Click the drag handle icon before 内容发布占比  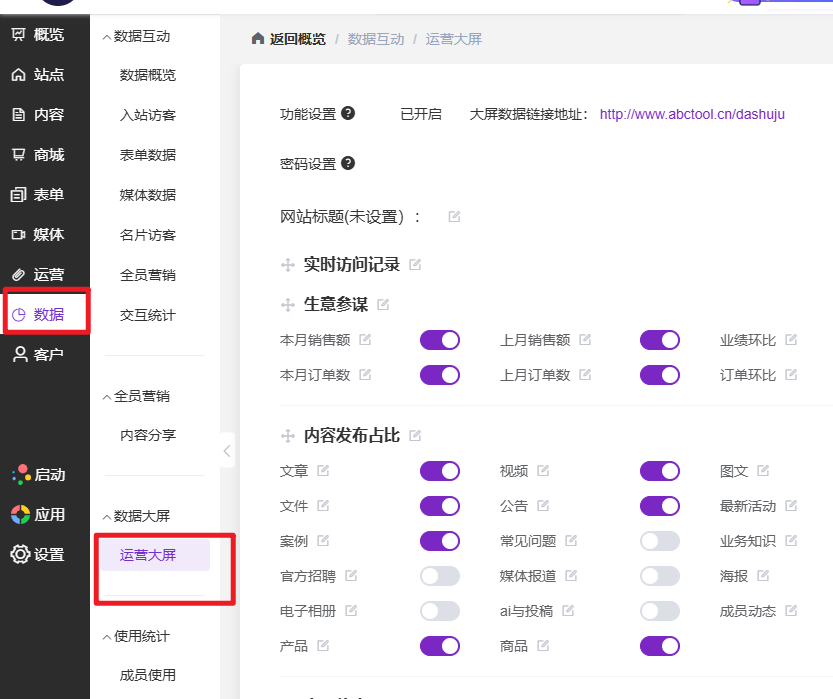(x=288, y=436)
